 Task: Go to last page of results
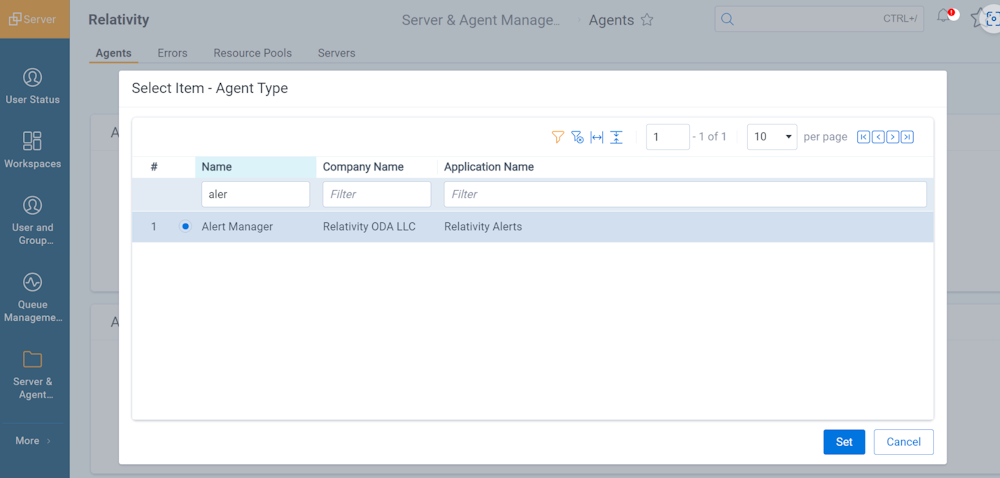coord(908,137)
